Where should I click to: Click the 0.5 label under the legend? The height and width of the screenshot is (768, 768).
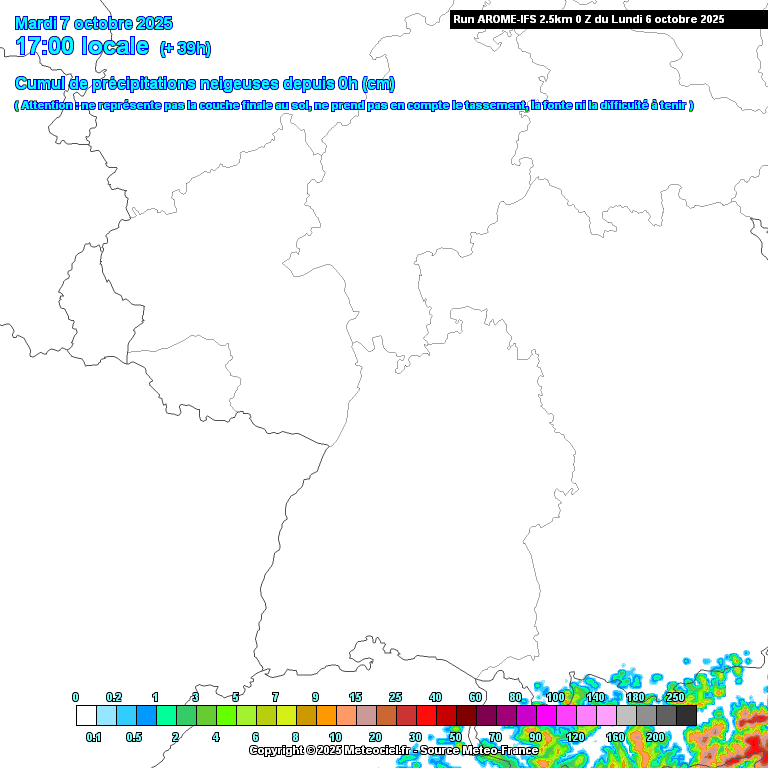(x=134, y=737)
